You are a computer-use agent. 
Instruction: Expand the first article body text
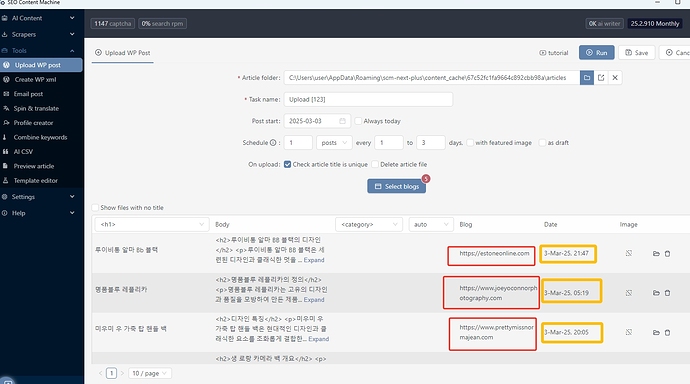pyautogui.click(x=314, y=260)
